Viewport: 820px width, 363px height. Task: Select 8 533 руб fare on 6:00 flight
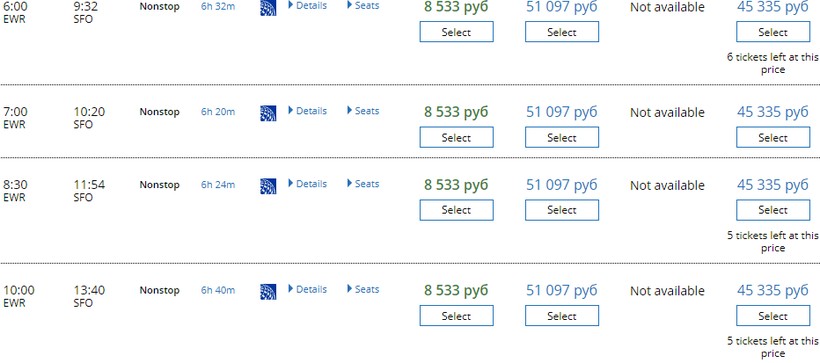(x=456, y=32)
